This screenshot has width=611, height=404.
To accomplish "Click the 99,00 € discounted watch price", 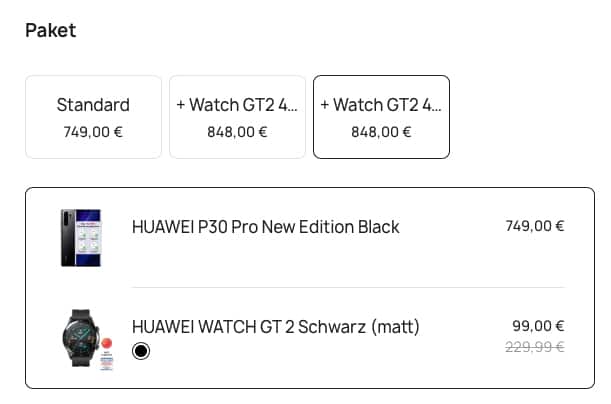I will point(538,326).
